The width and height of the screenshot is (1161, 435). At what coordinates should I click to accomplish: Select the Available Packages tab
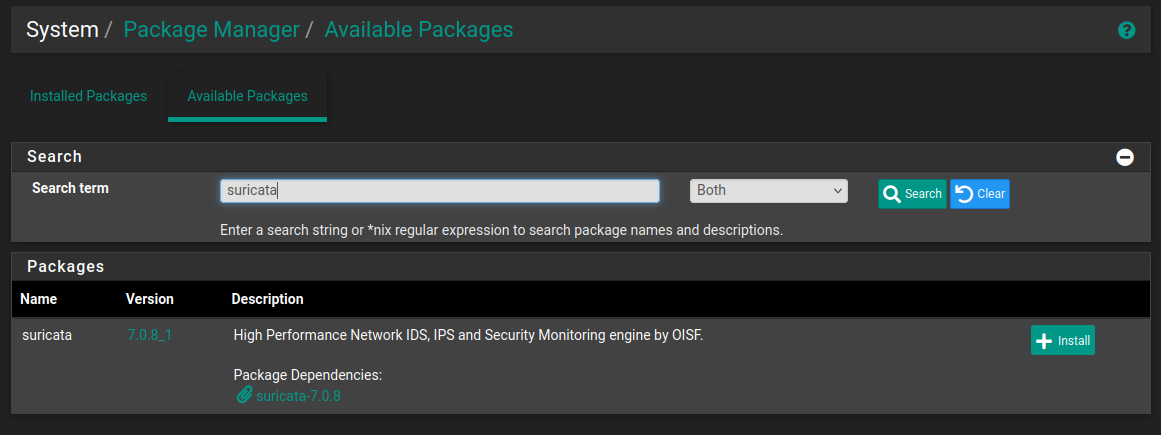247,96
